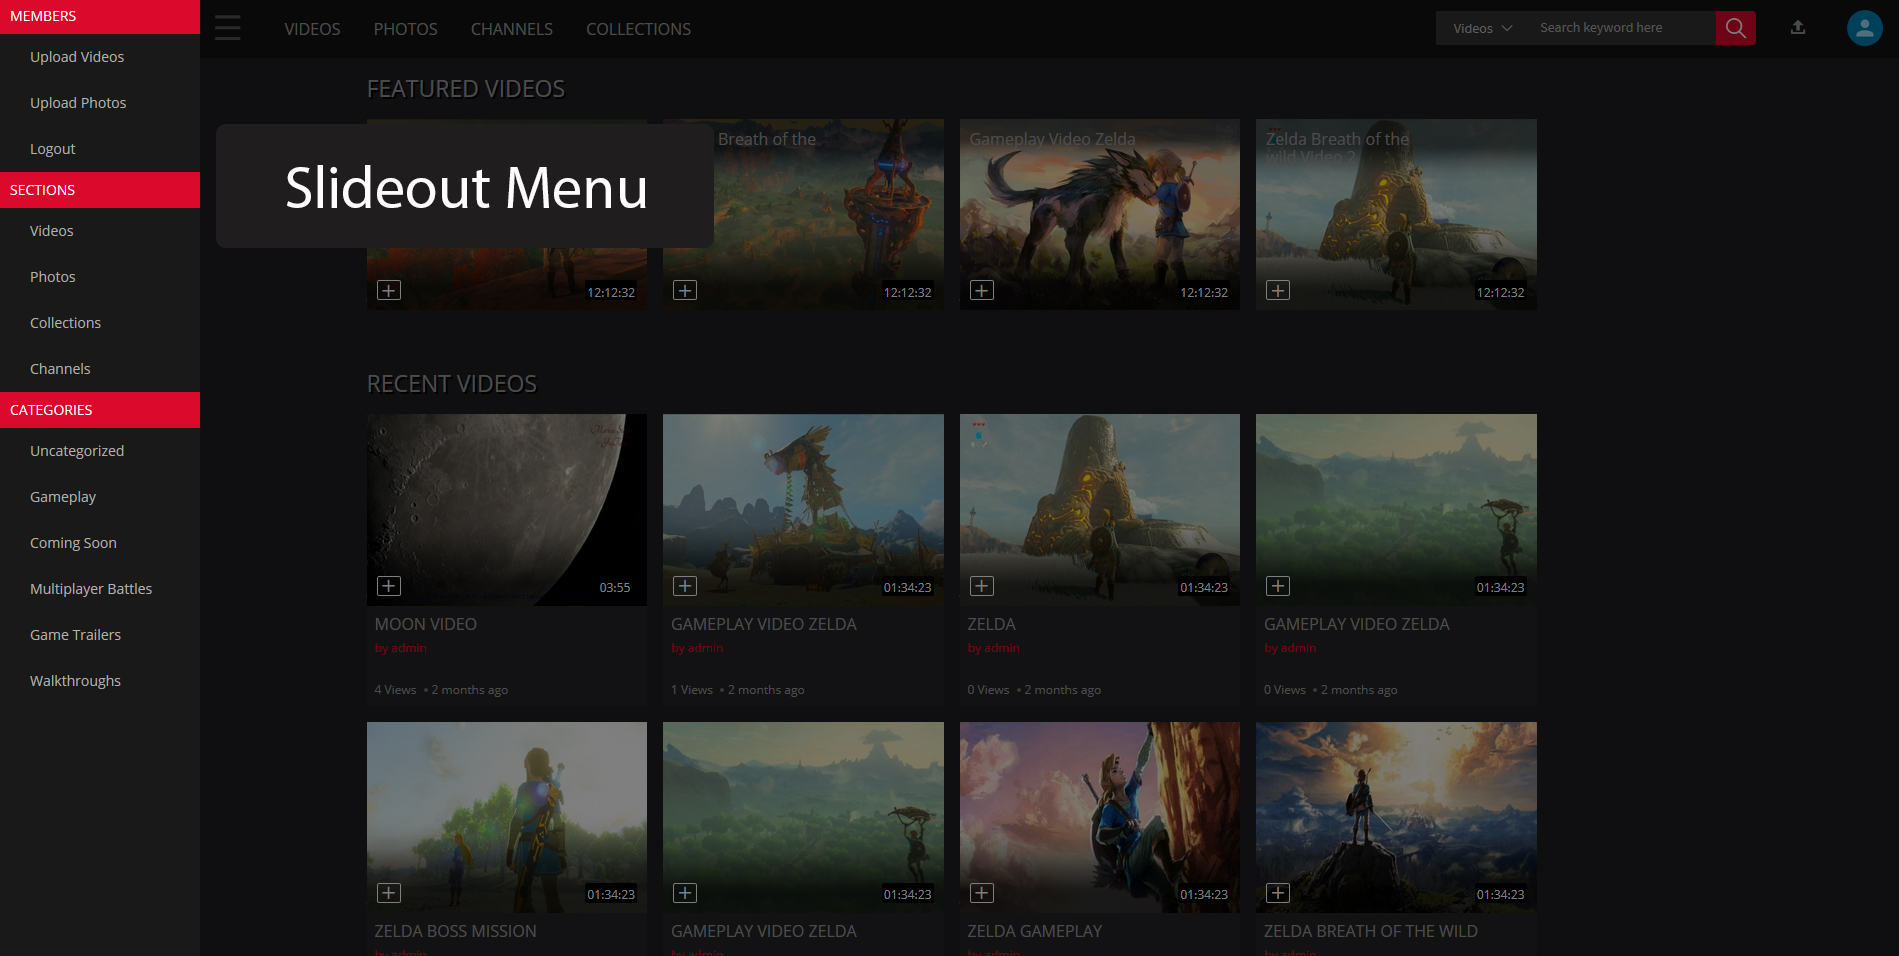Toggle the hamburger slideout menu icon

pos(228,28)
